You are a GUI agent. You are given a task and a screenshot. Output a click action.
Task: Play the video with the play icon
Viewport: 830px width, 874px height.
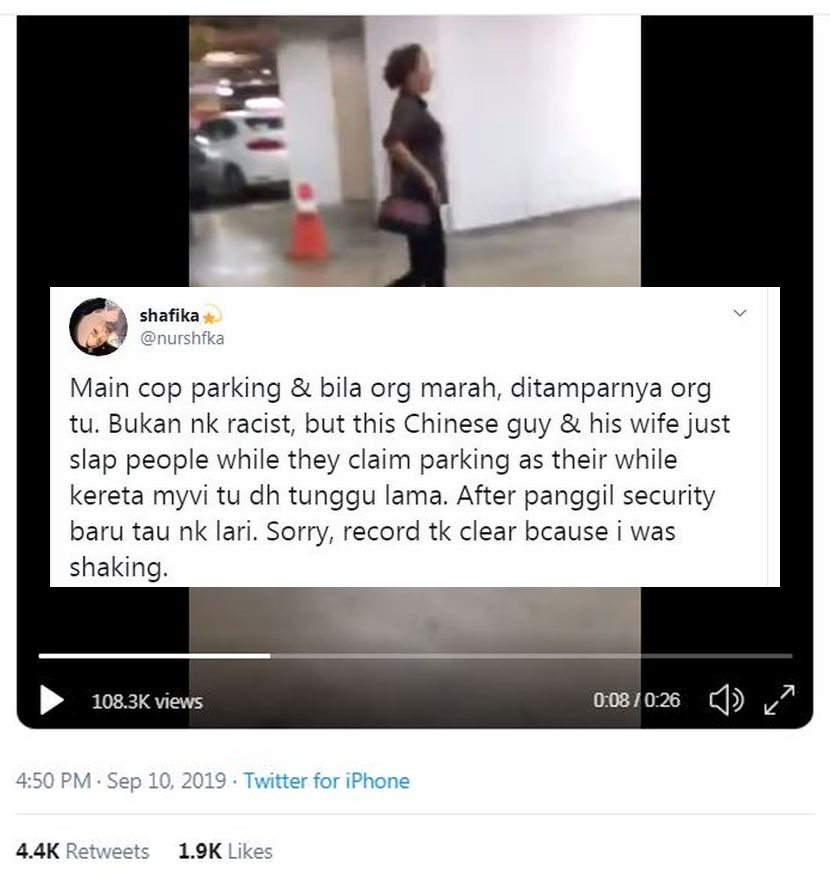(51, 700)
